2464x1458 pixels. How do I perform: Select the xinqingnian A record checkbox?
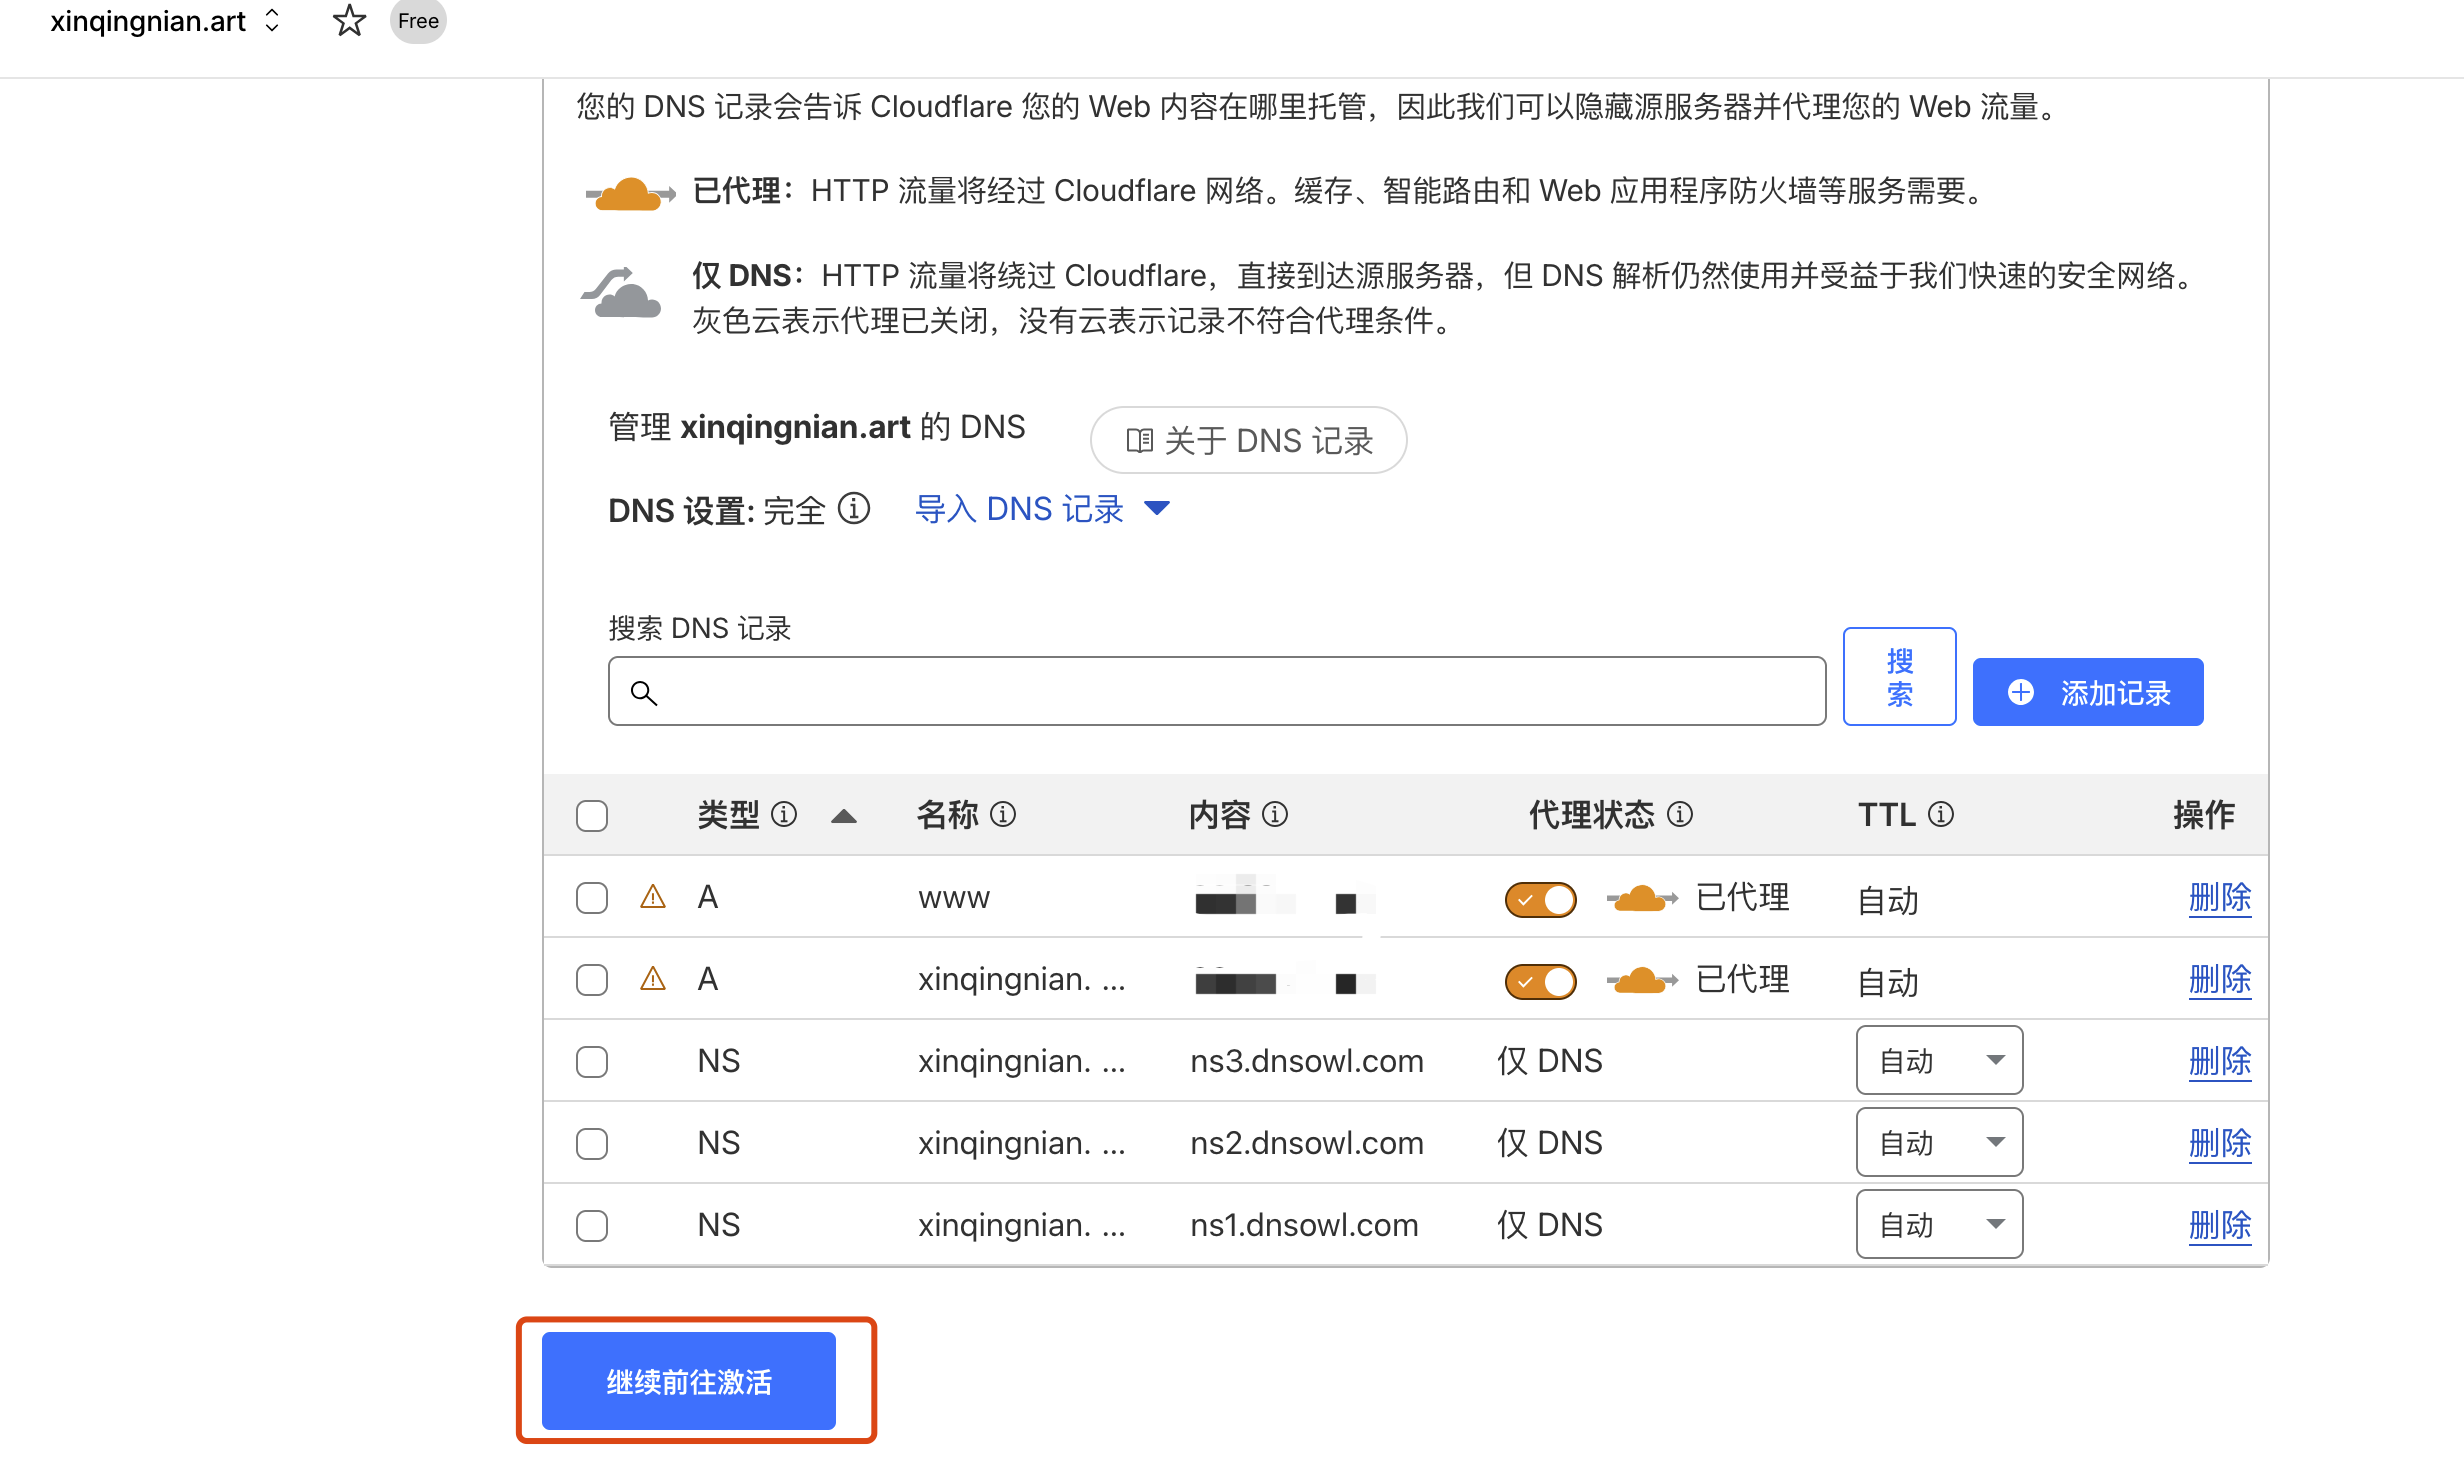592,980
